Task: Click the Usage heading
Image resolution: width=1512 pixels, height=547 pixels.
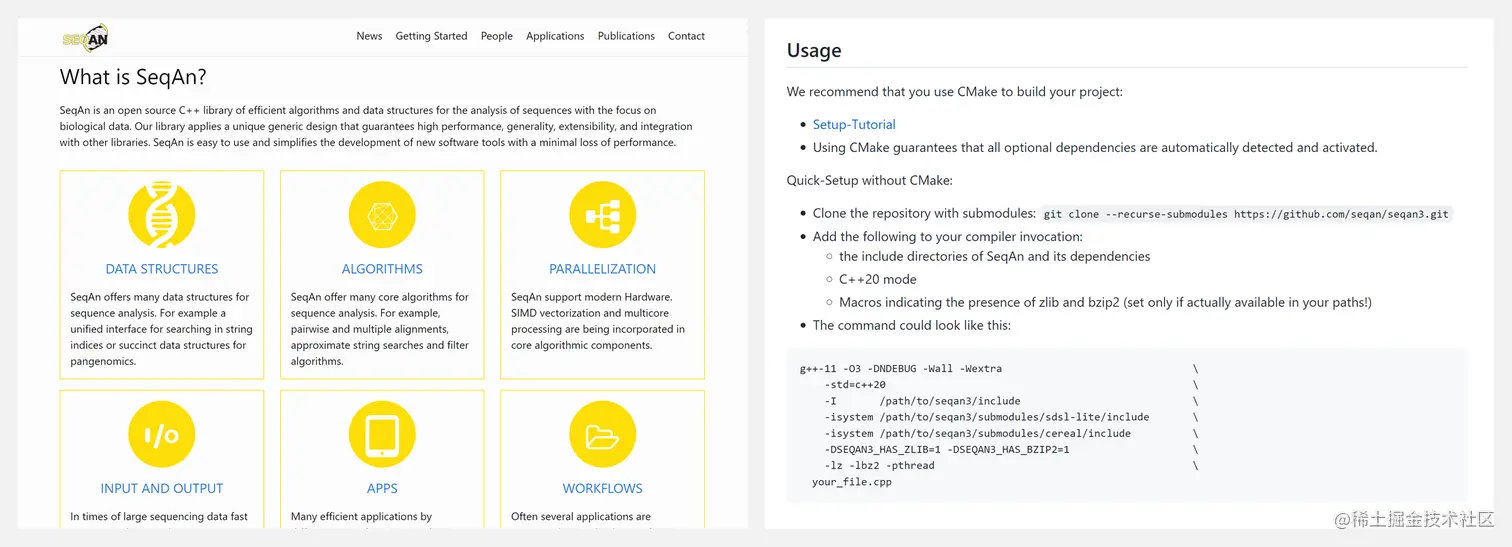Action: pyautogui.click(x=814, y=51)
